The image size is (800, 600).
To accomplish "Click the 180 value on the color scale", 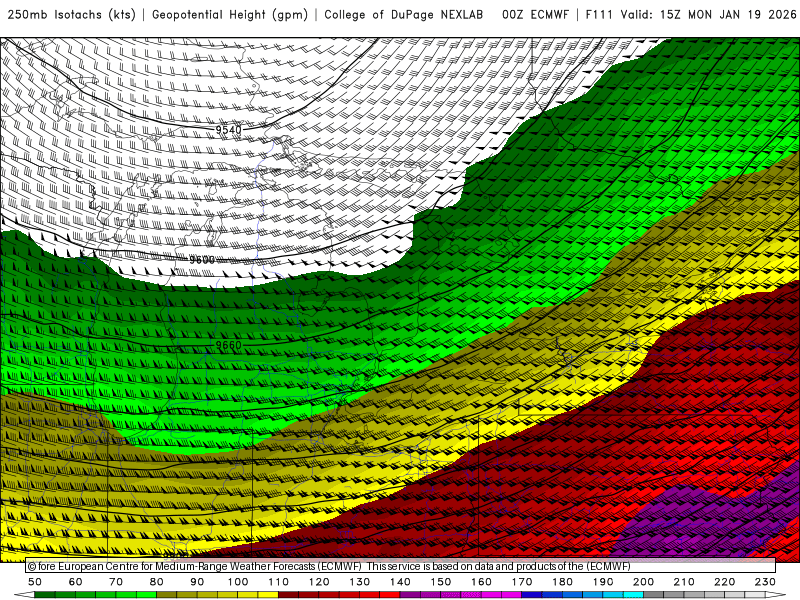I will click(x=562, y=582).
